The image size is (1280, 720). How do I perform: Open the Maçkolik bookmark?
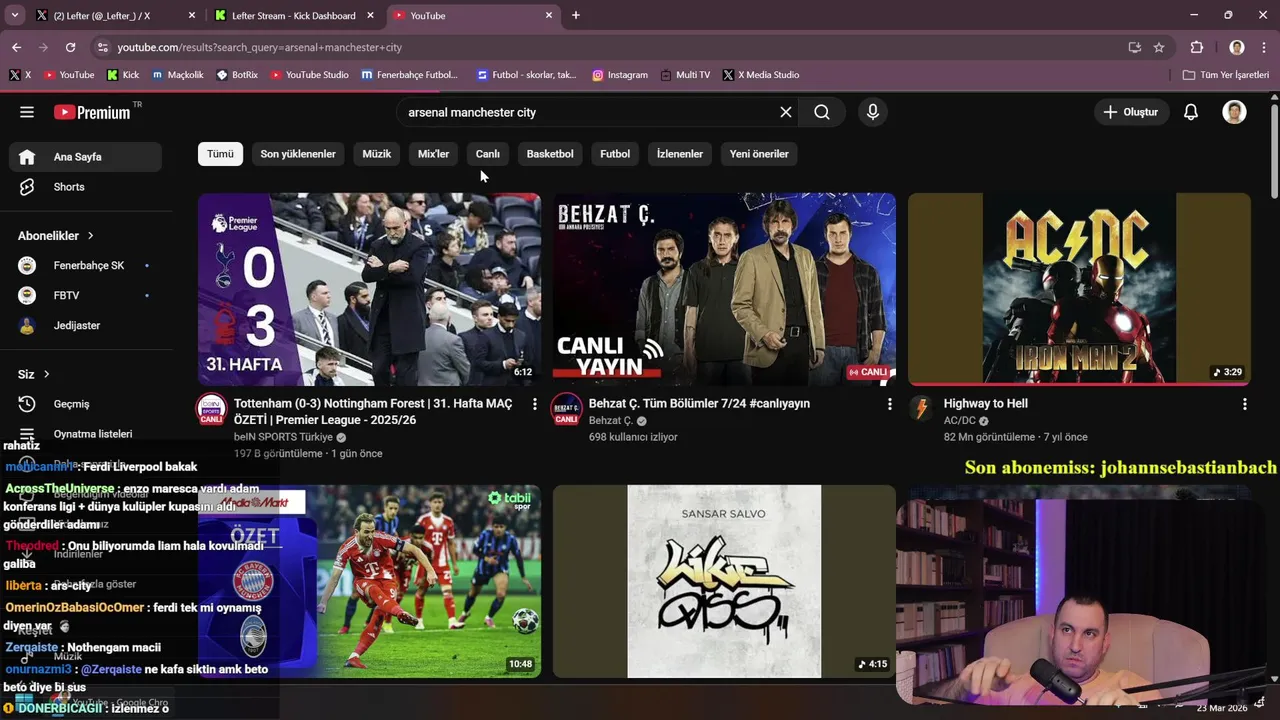click(177, 75)
